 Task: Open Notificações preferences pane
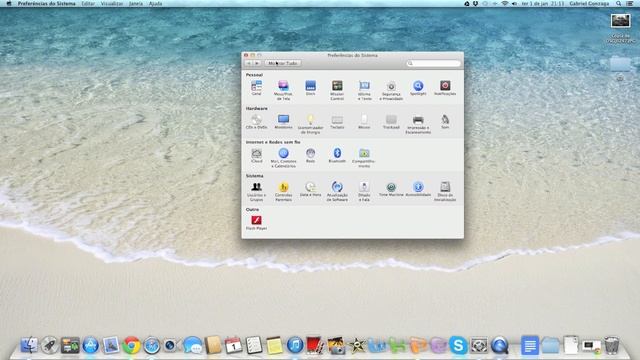[x=445, y=88]
